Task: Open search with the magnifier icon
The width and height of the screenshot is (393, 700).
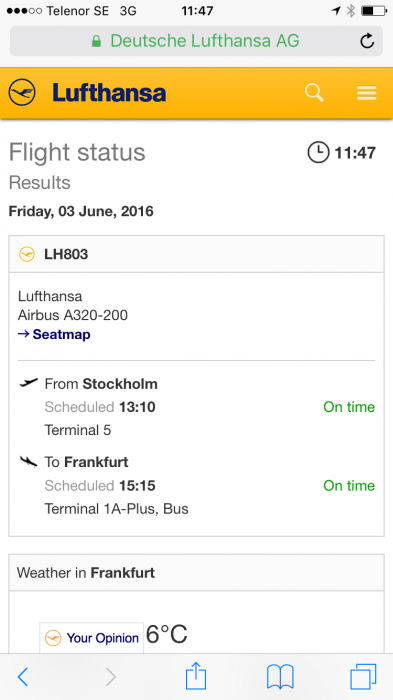Action: 314,93
